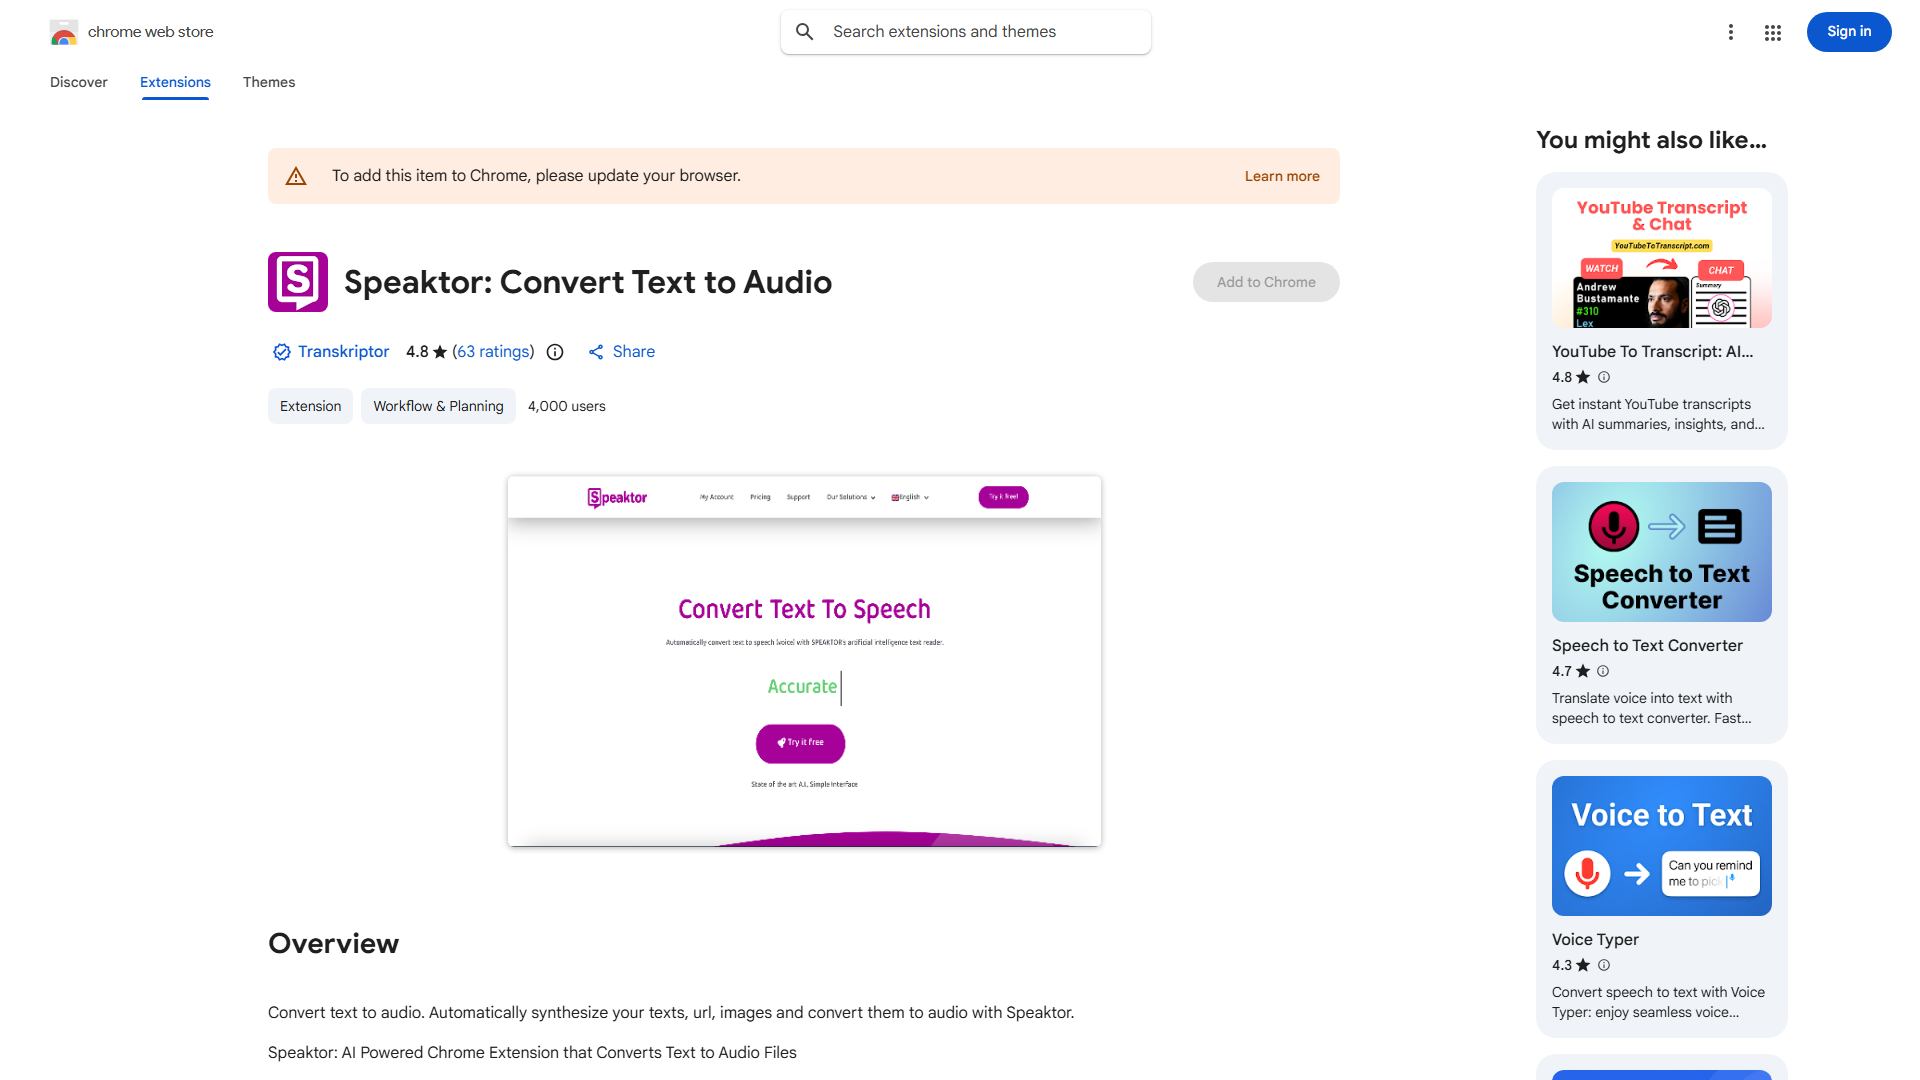
Task: Open the Google apps grid
Action: pos(1773,33)
